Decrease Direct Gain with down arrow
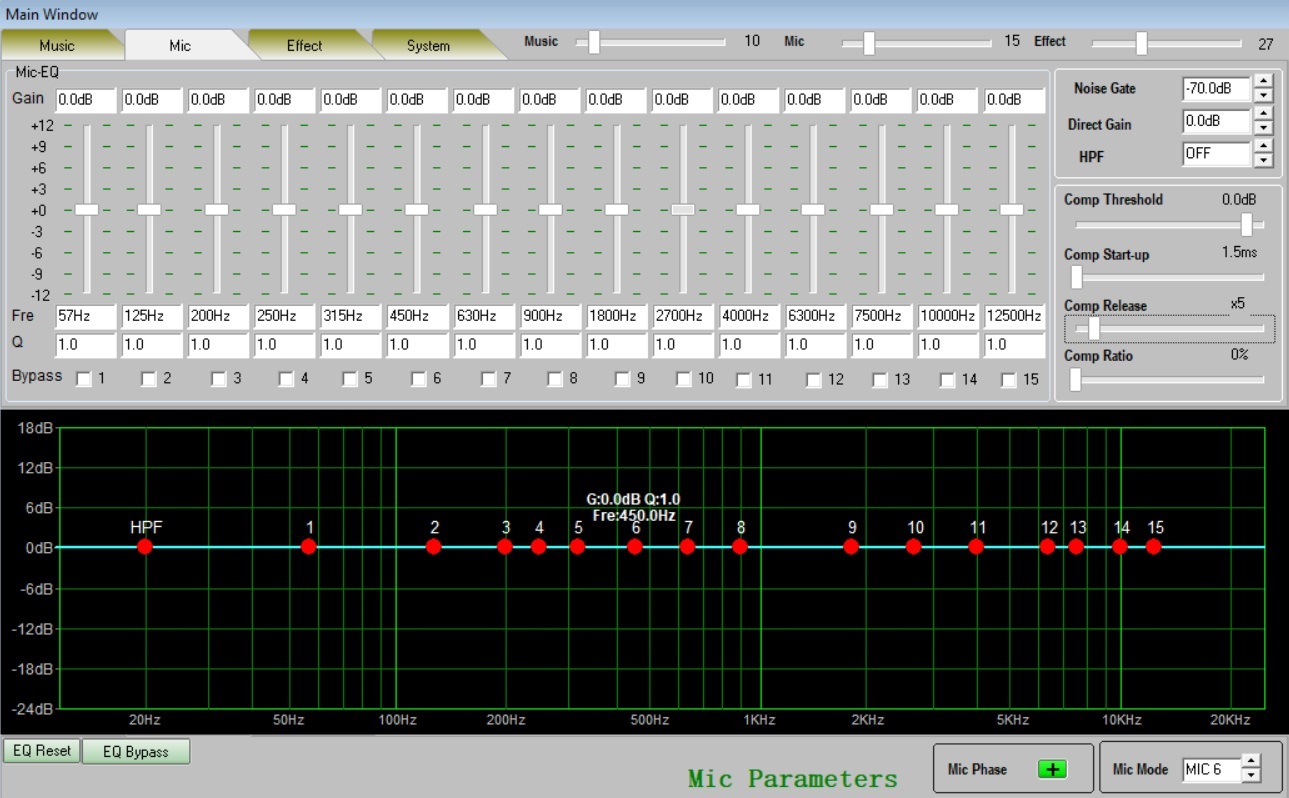The image size is (1289, 798). click(x=1264, y=130)
